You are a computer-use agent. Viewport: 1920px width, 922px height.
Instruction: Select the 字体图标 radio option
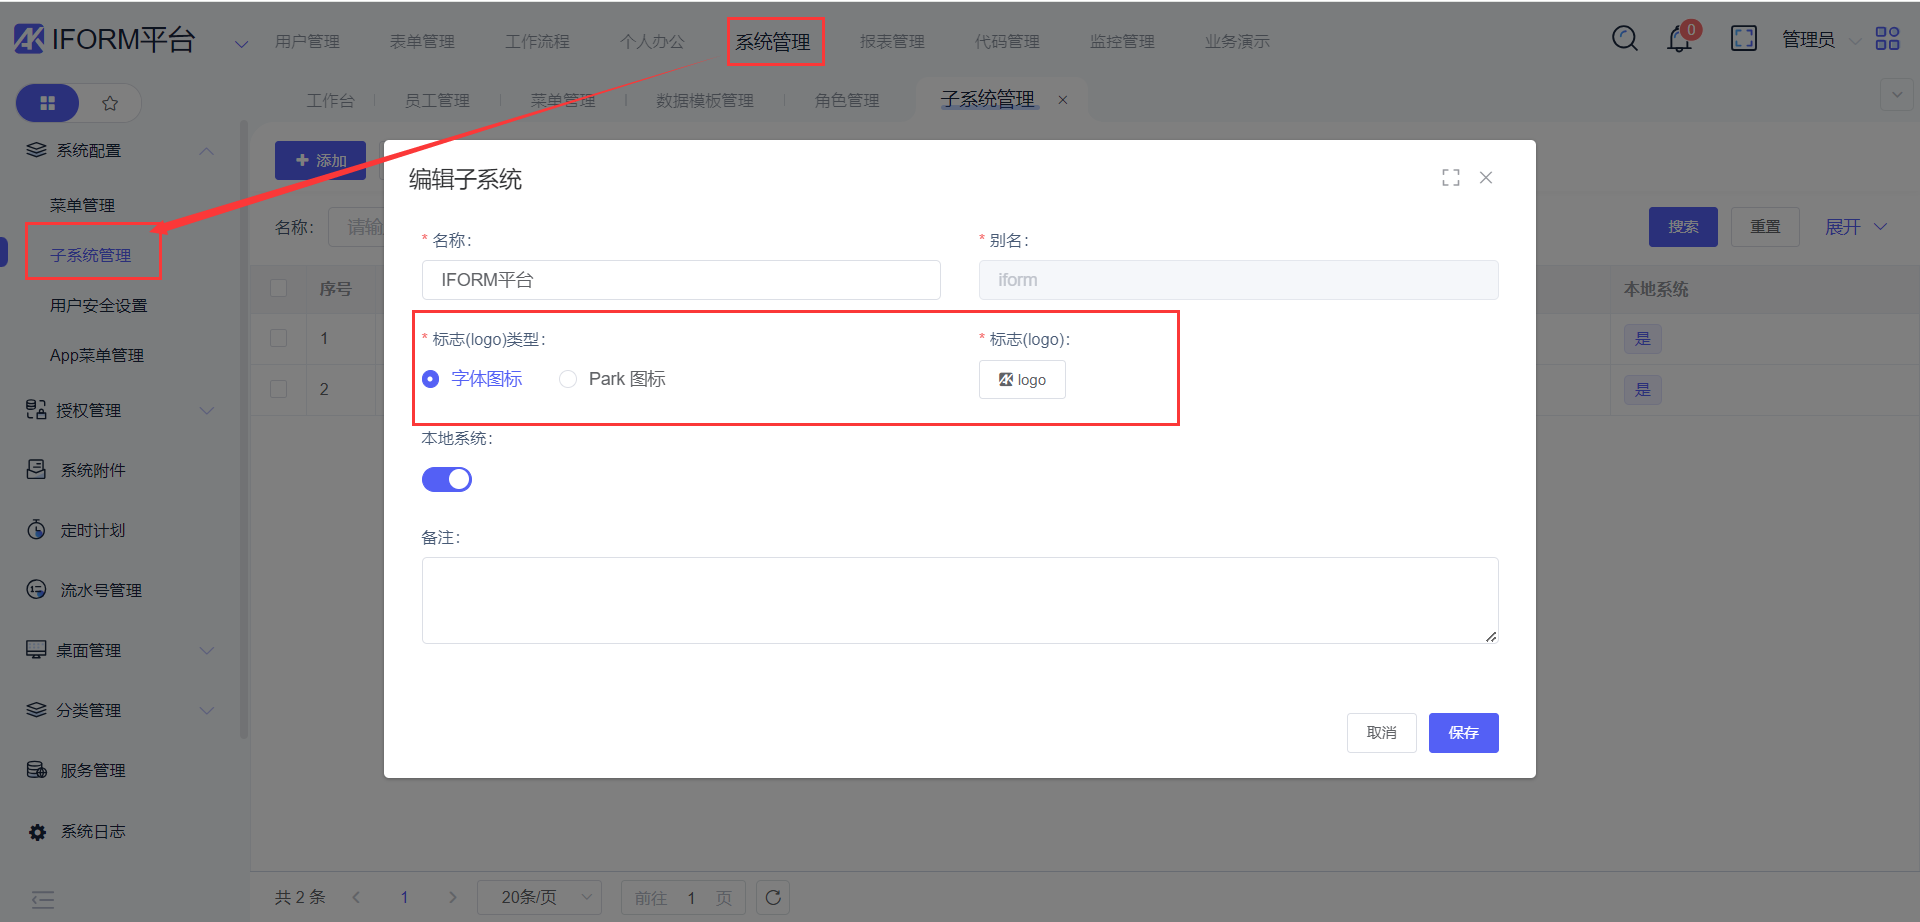click(x=431, y=379)
